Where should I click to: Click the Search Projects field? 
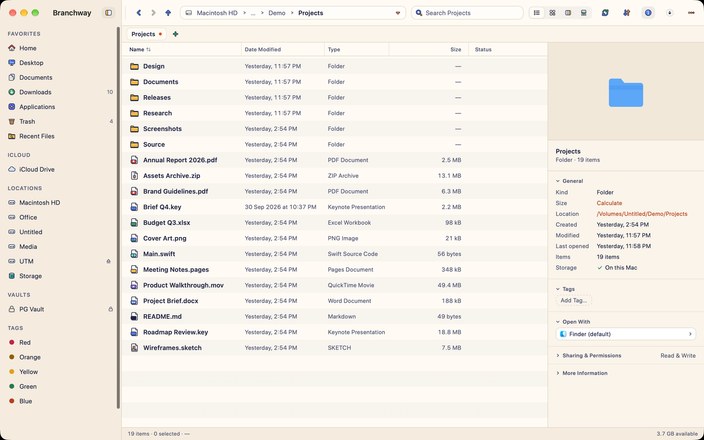pos(467,13)
